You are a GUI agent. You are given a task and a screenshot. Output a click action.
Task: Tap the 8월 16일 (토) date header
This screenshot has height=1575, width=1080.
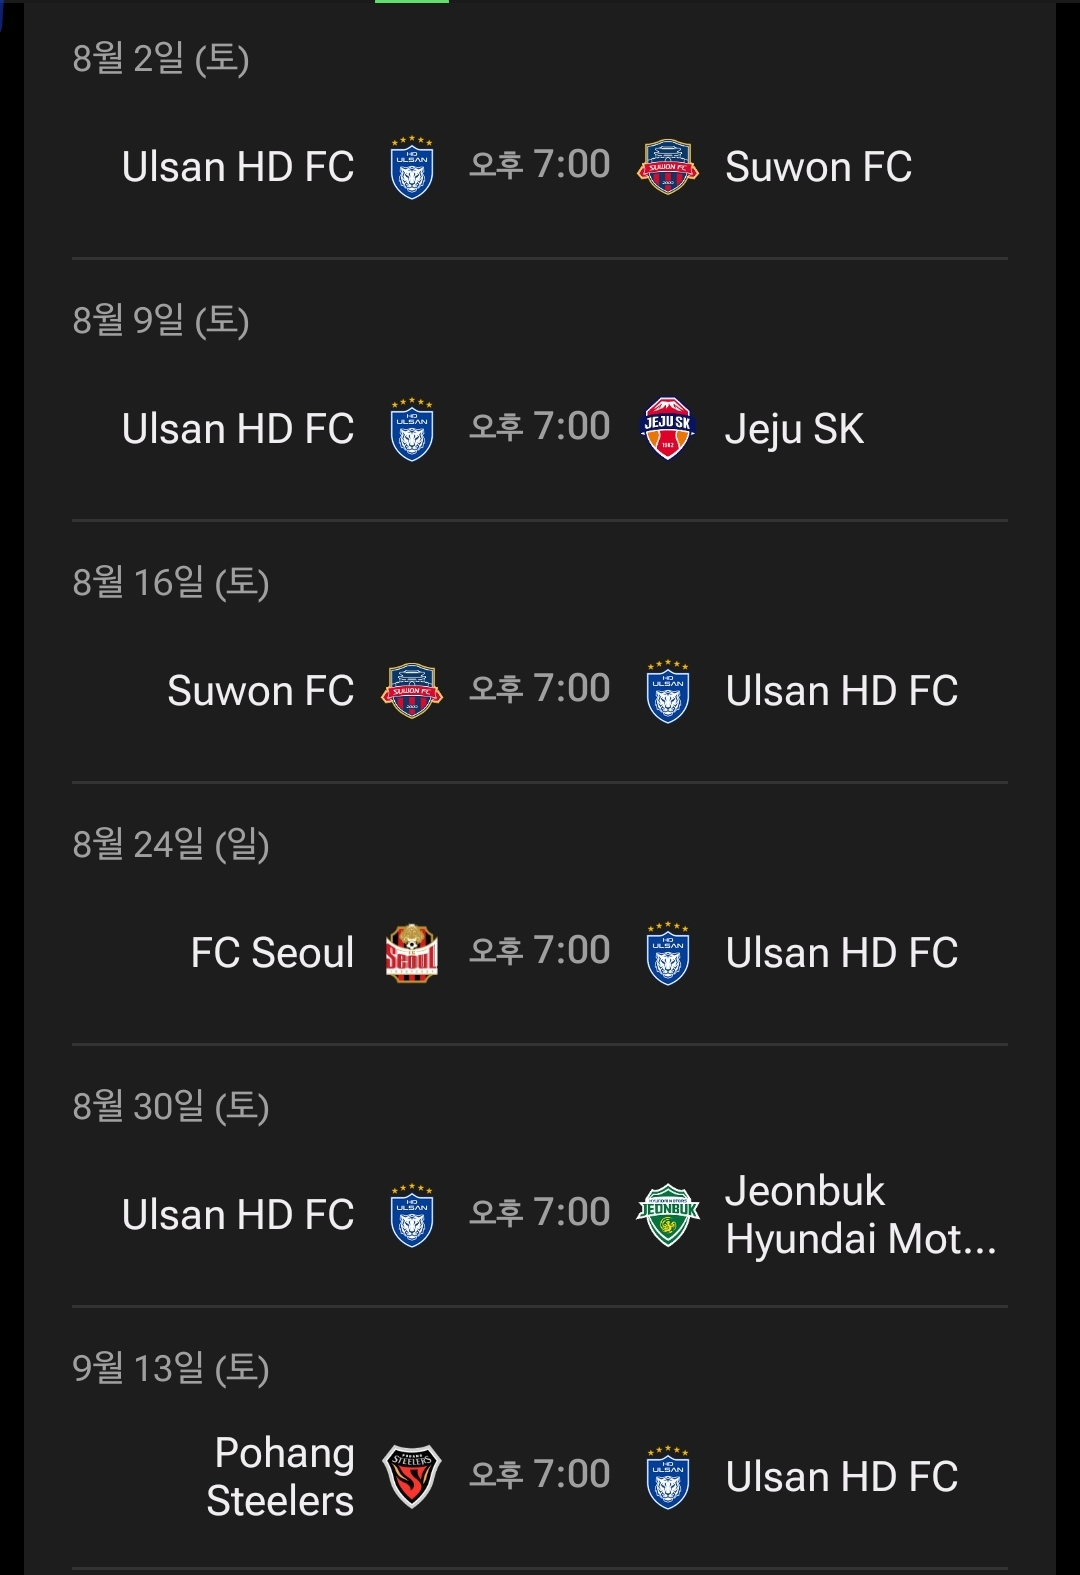click(x=171, y=582)
